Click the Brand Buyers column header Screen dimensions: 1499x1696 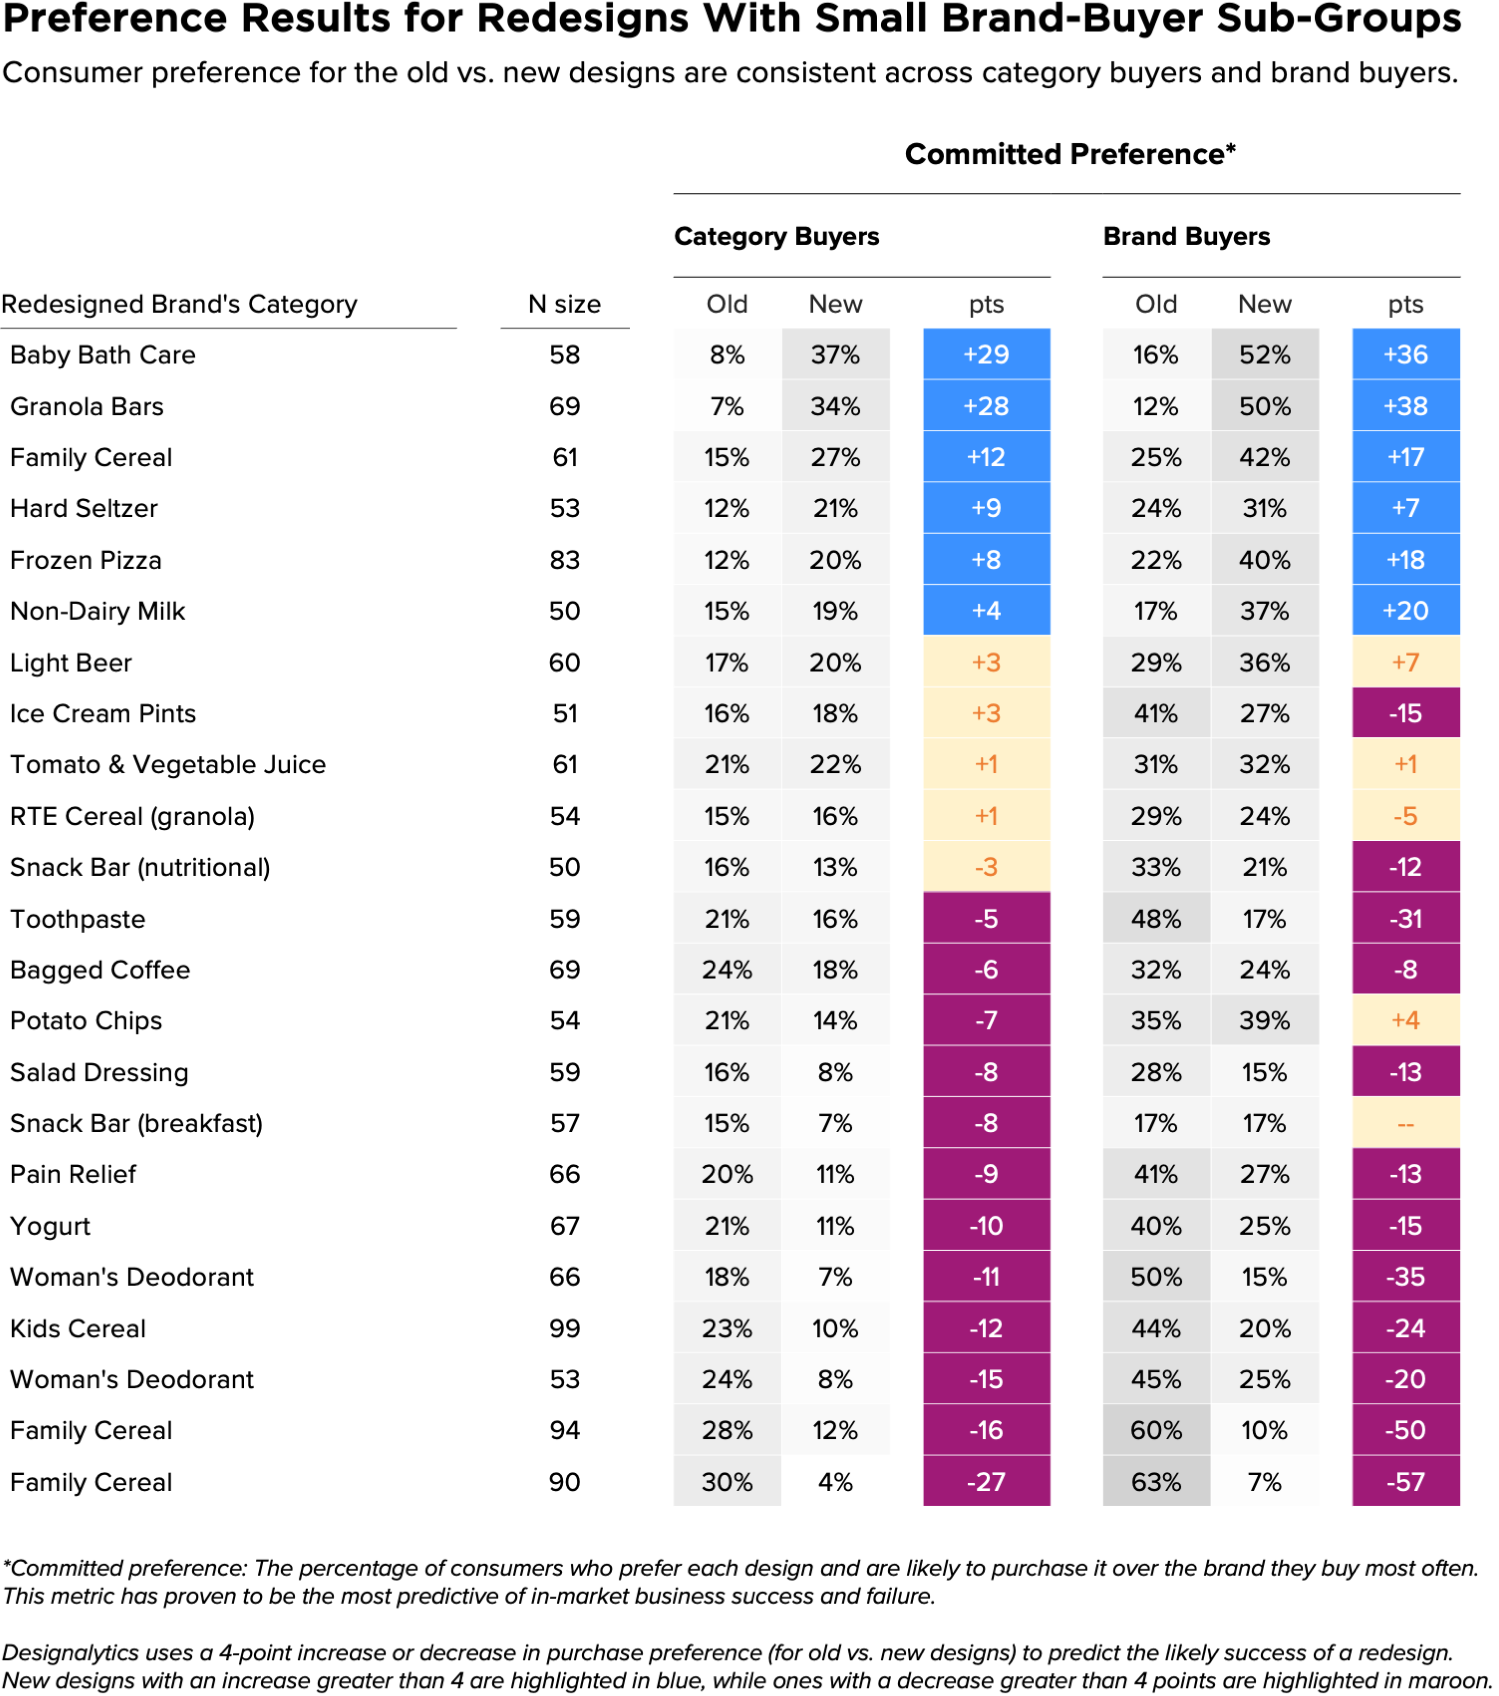(1186, 237)
